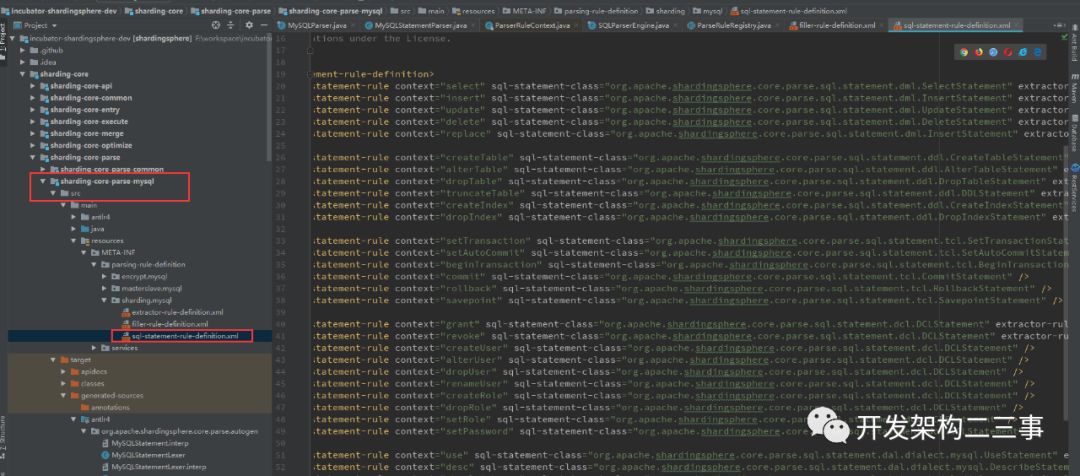Click the locate/scroll-from-source target icon

(216, 25)
